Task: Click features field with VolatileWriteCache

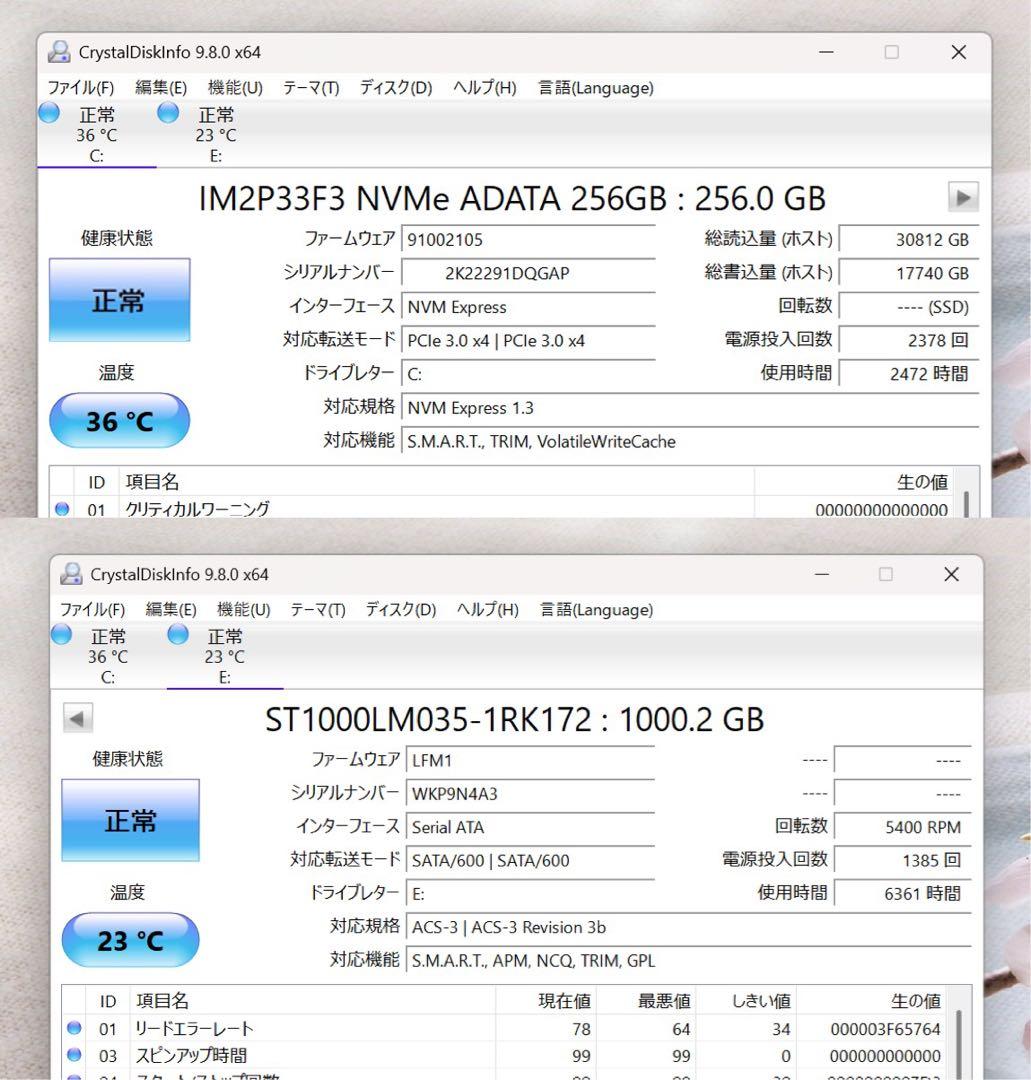Action: pyautogui.click(x=690, y=442)
